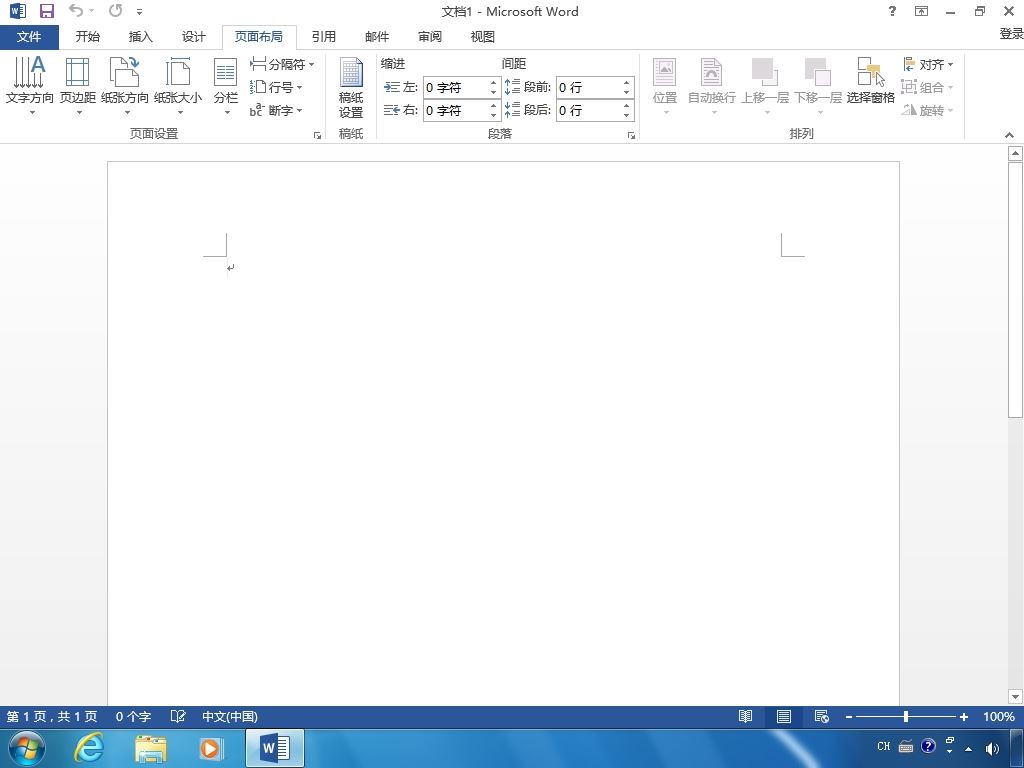Switch to the 引用 References tab
This screenshot has width=1024, height=768.
[x=323, y=37]
